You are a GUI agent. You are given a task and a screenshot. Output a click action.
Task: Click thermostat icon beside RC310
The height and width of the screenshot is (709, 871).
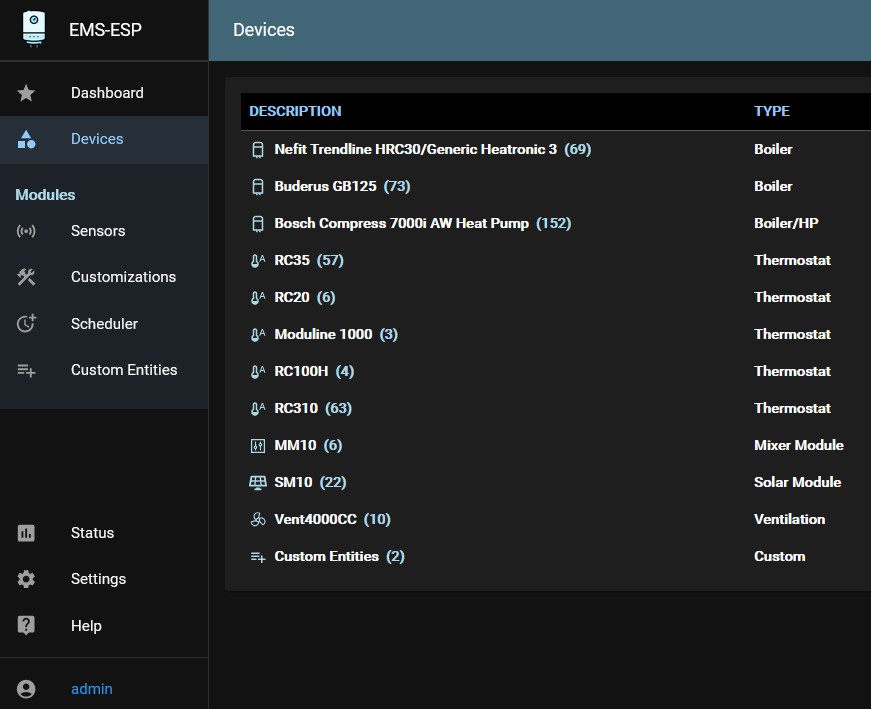point(258,408)
